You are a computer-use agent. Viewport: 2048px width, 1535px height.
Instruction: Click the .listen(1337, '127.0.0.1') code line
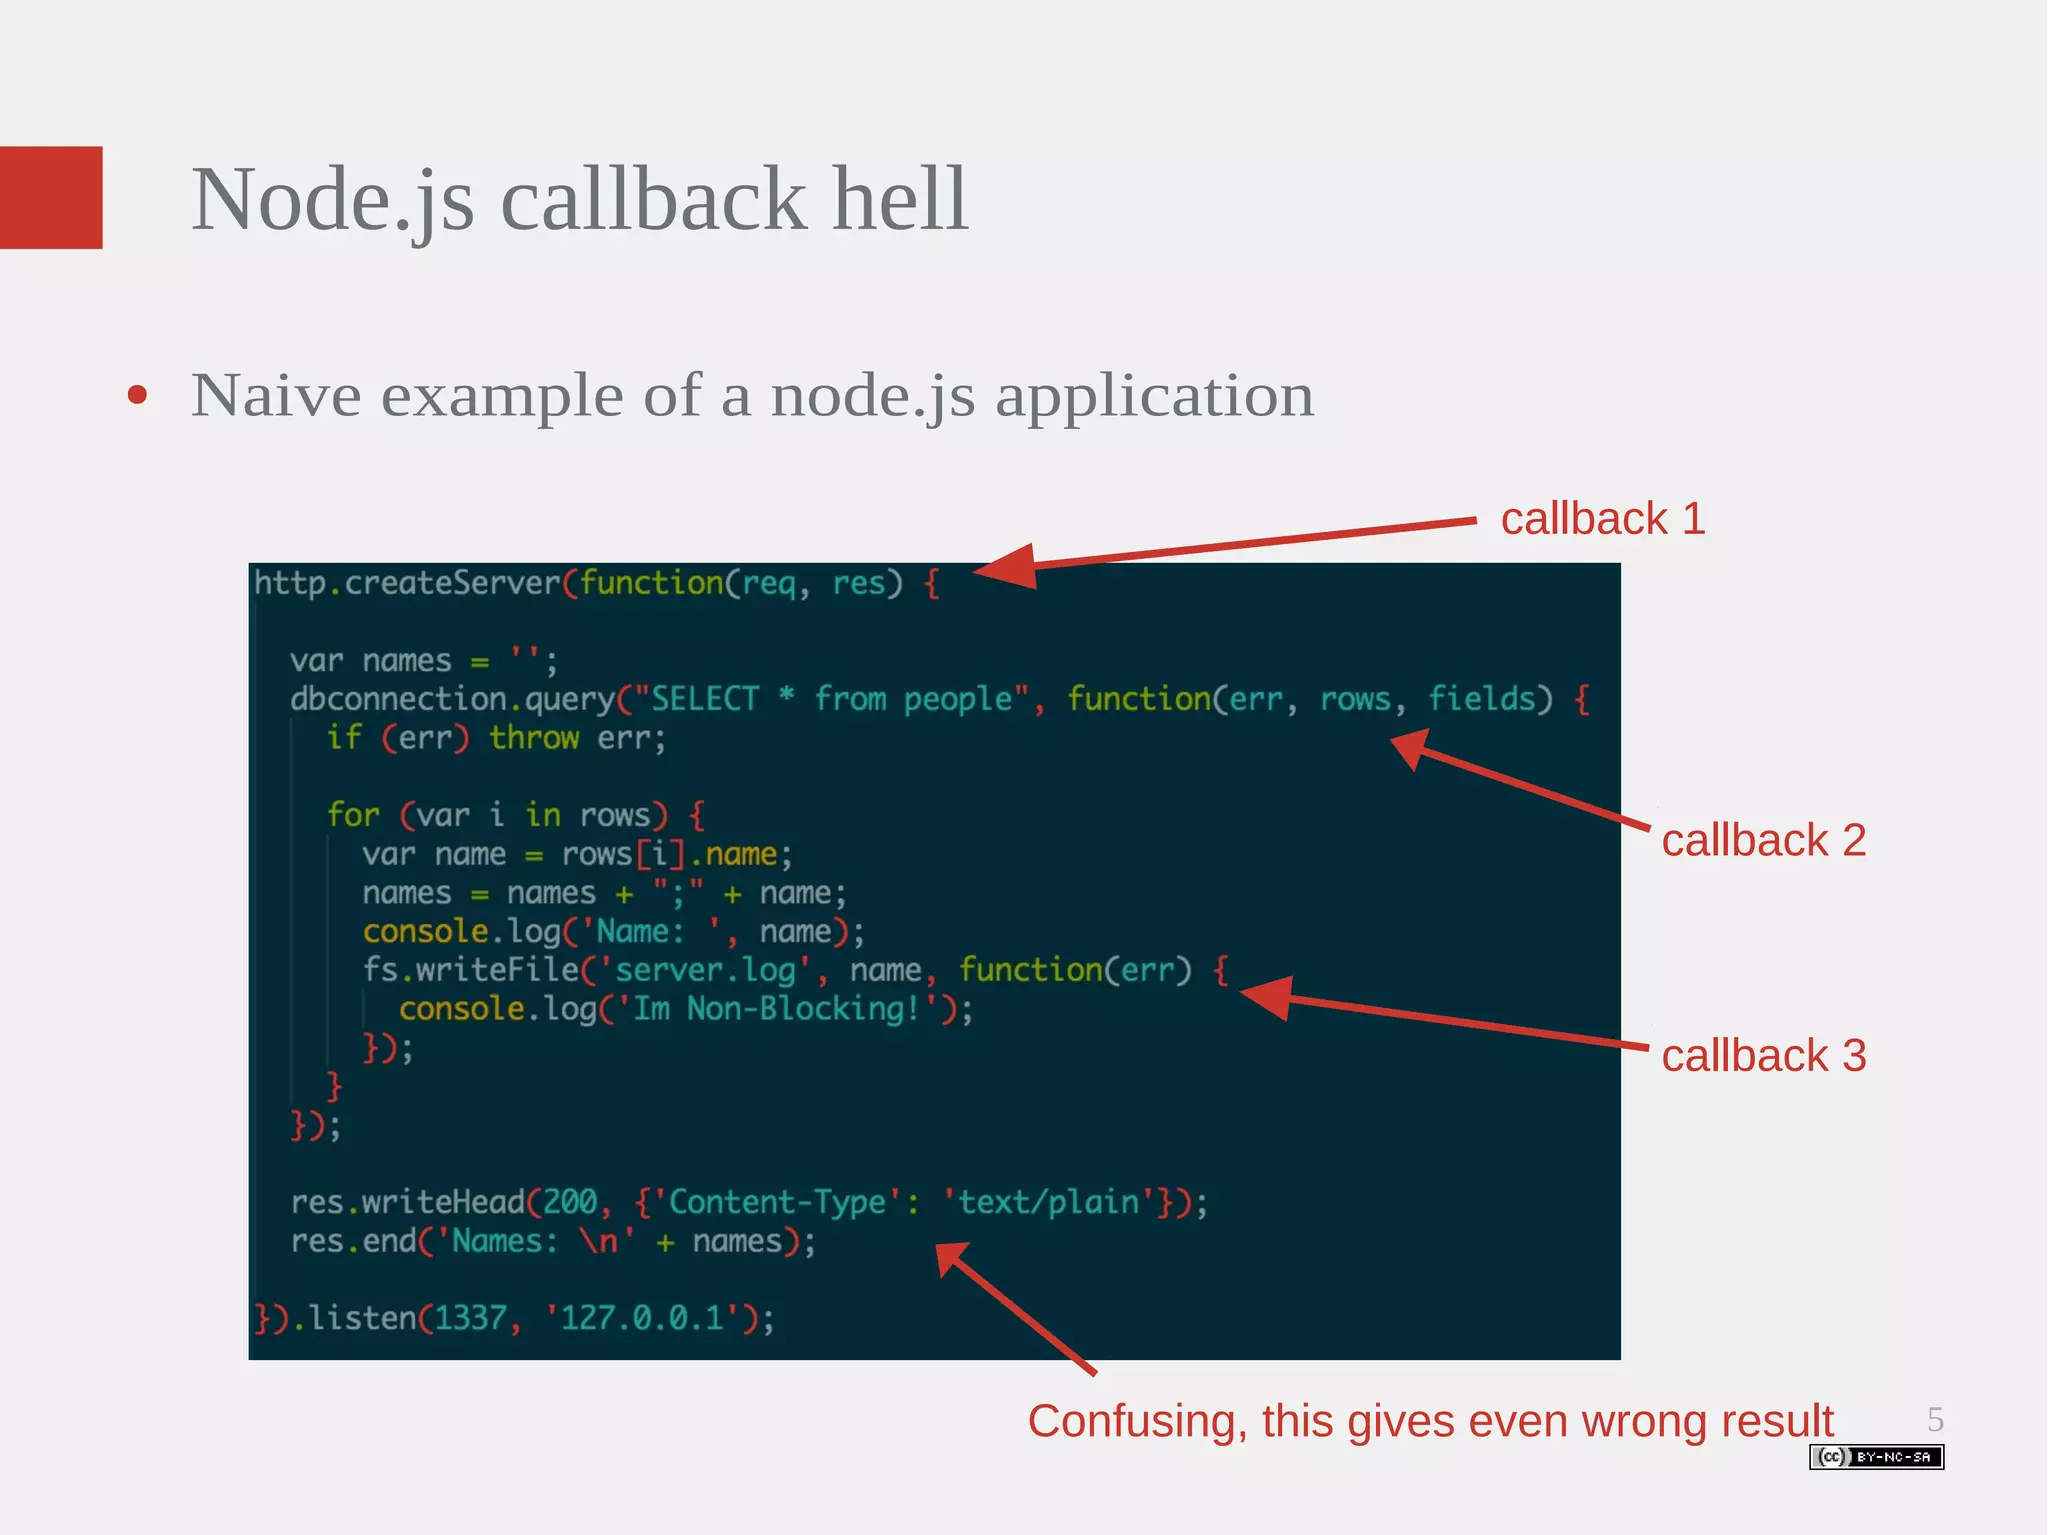pyautogui.click(x=514, y=1318)
